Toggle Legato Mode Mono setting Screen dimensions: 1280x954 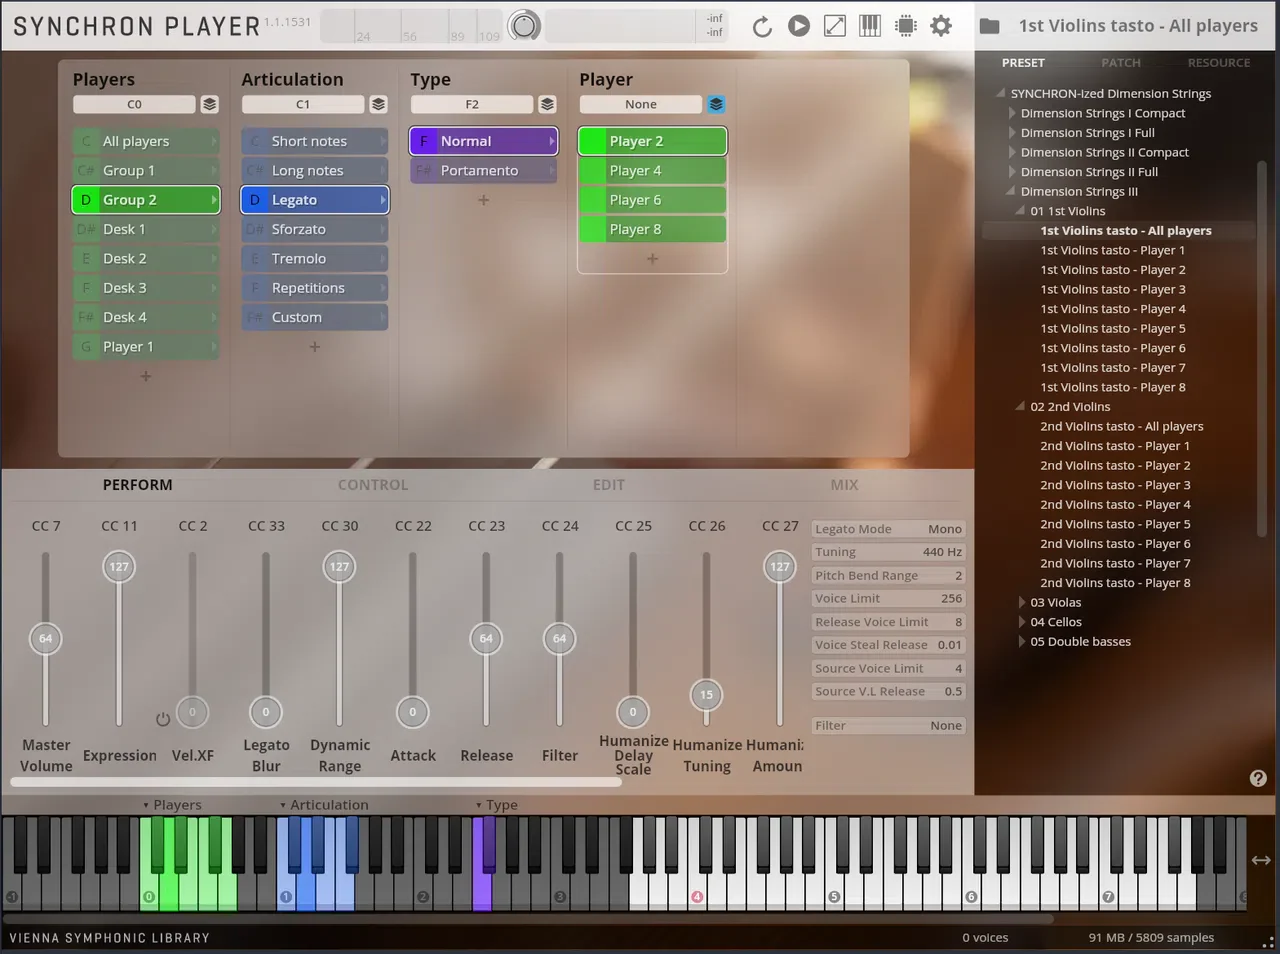click(x=888, y=529)
